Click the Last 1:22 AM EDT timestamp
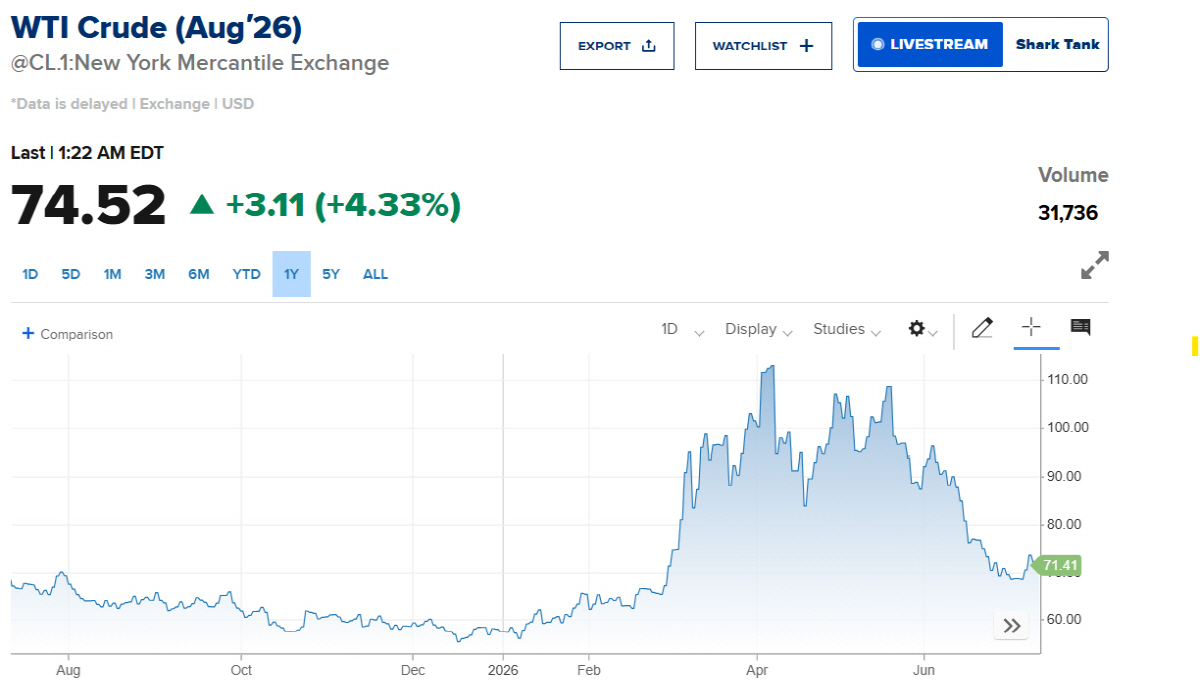The image size is (1200, 680). coord(87,153)
